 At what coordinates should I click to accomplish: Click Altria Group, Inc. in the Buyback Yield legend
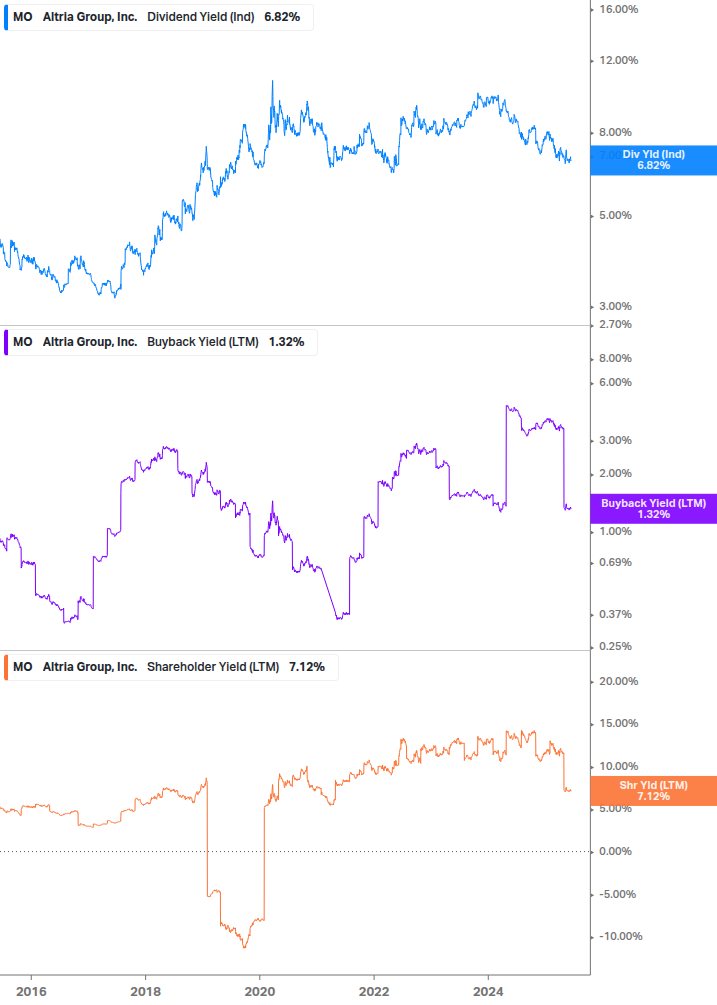(x=90, y=342)
